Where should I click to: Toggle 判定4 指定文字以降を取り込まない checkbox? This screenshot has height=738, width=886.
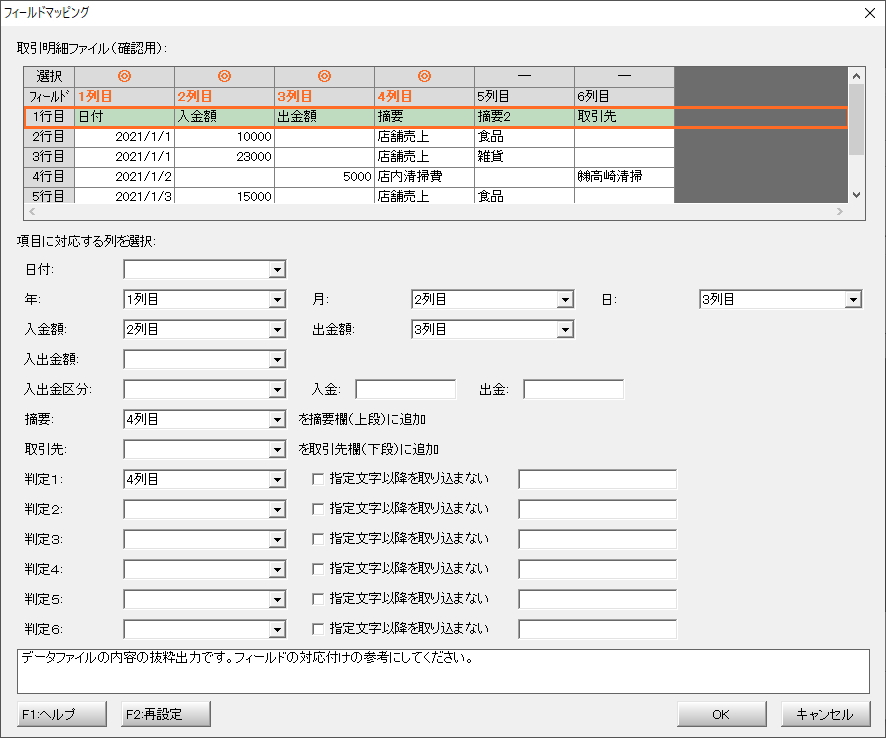point(318,569)
